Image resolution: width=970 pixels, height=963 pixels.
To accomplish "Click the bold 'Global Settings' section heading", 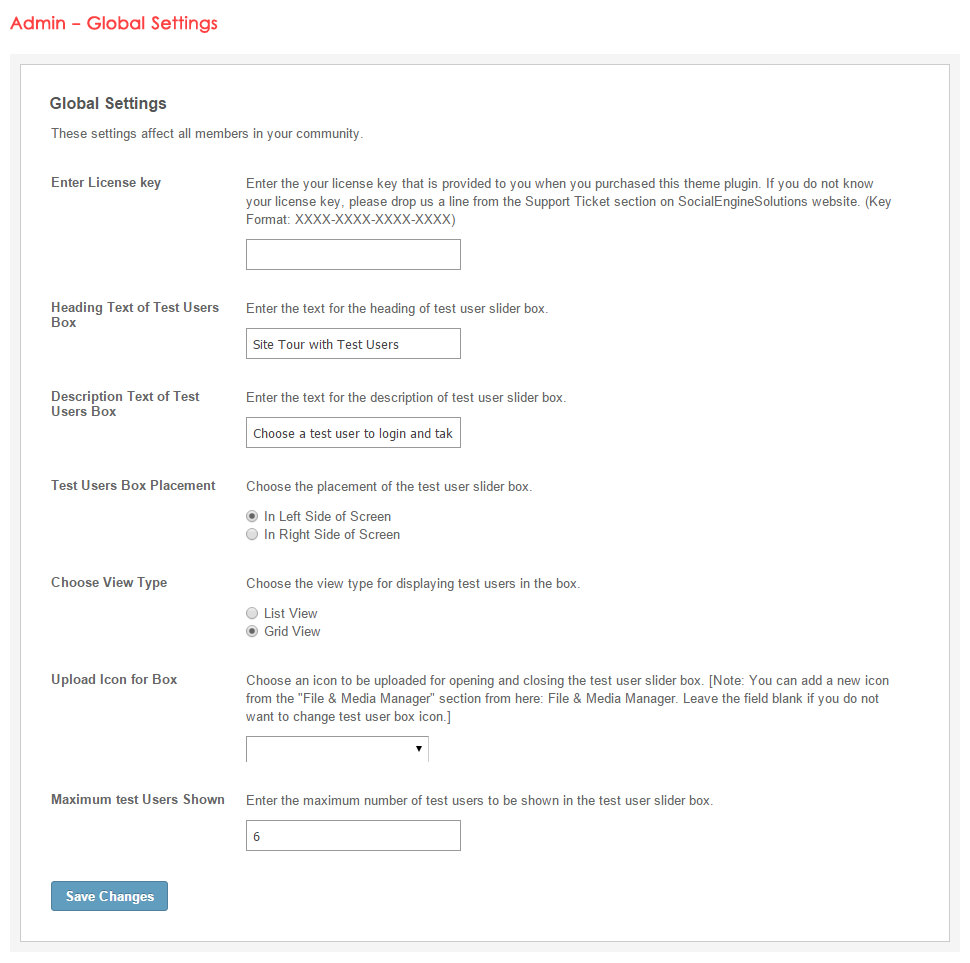I will 108,103.
